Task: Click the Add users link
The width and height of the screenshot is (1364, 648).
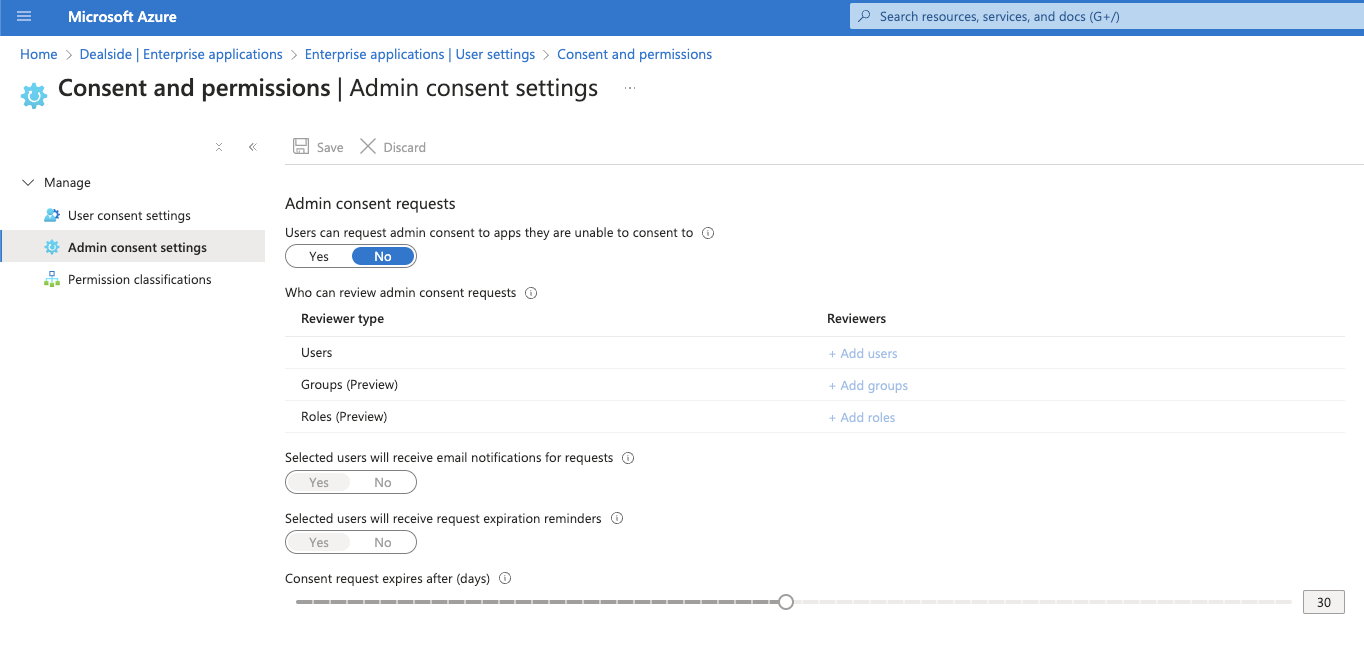Action: click(x=863, y=354)
